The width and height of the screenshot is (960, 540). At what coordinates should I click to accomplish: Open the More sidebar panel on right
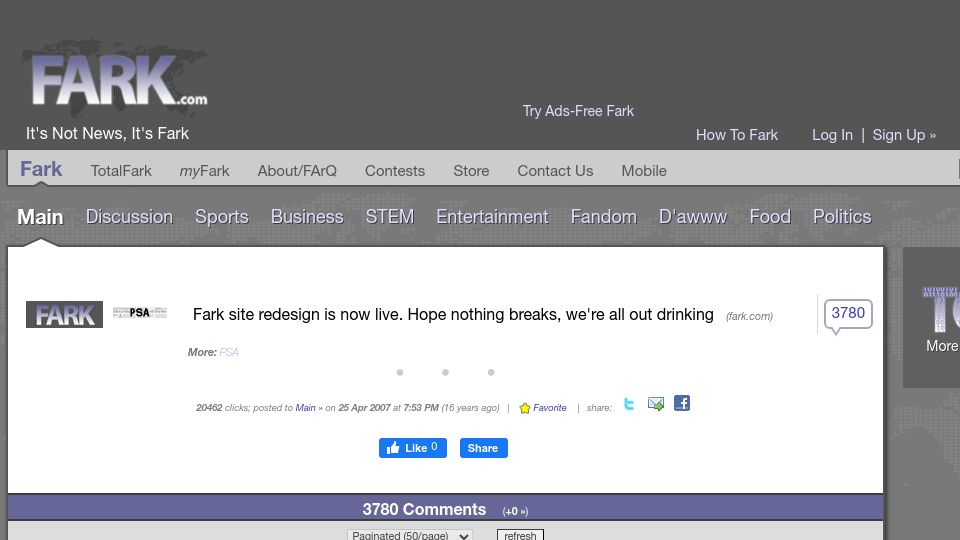tap(932, 317)
